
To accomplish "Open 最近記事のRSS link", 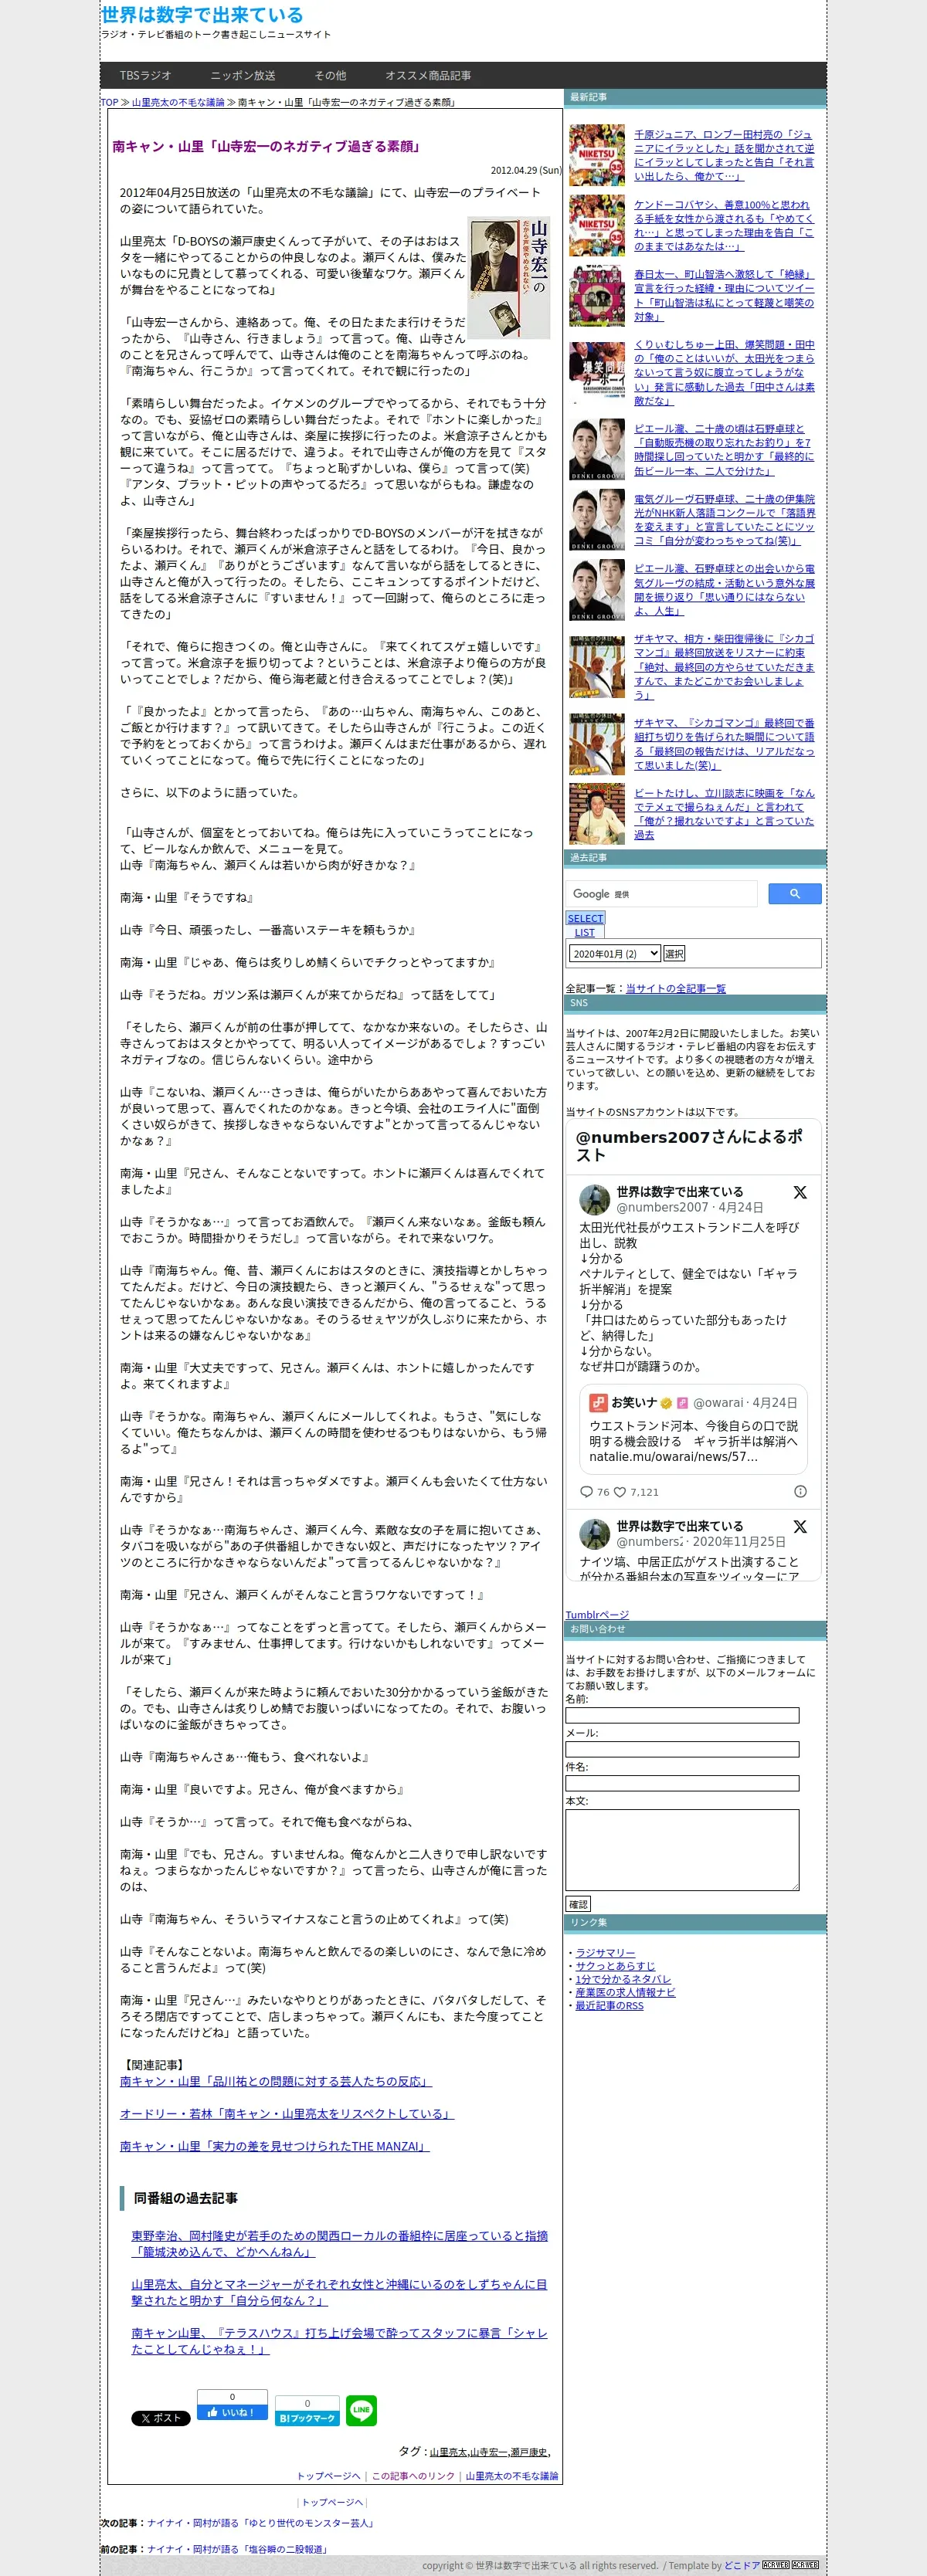I will 609,2005.
